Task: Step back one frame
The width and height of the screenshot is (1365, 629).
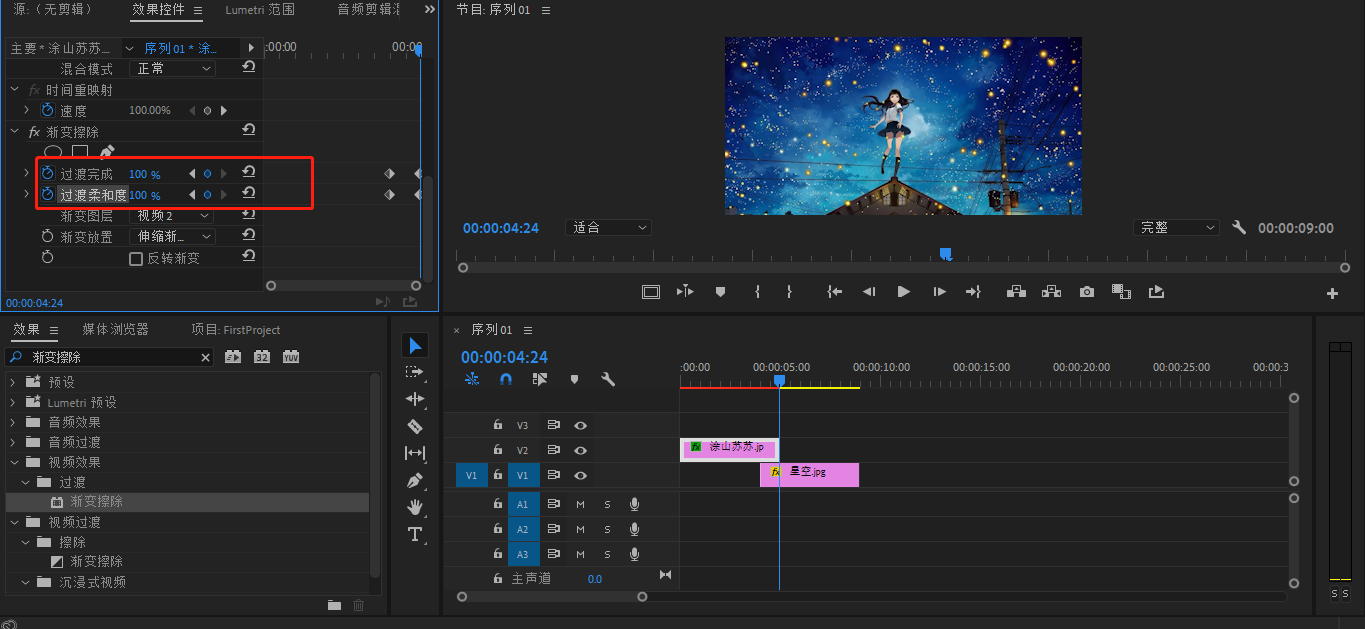Action: [x=869, y=292]
